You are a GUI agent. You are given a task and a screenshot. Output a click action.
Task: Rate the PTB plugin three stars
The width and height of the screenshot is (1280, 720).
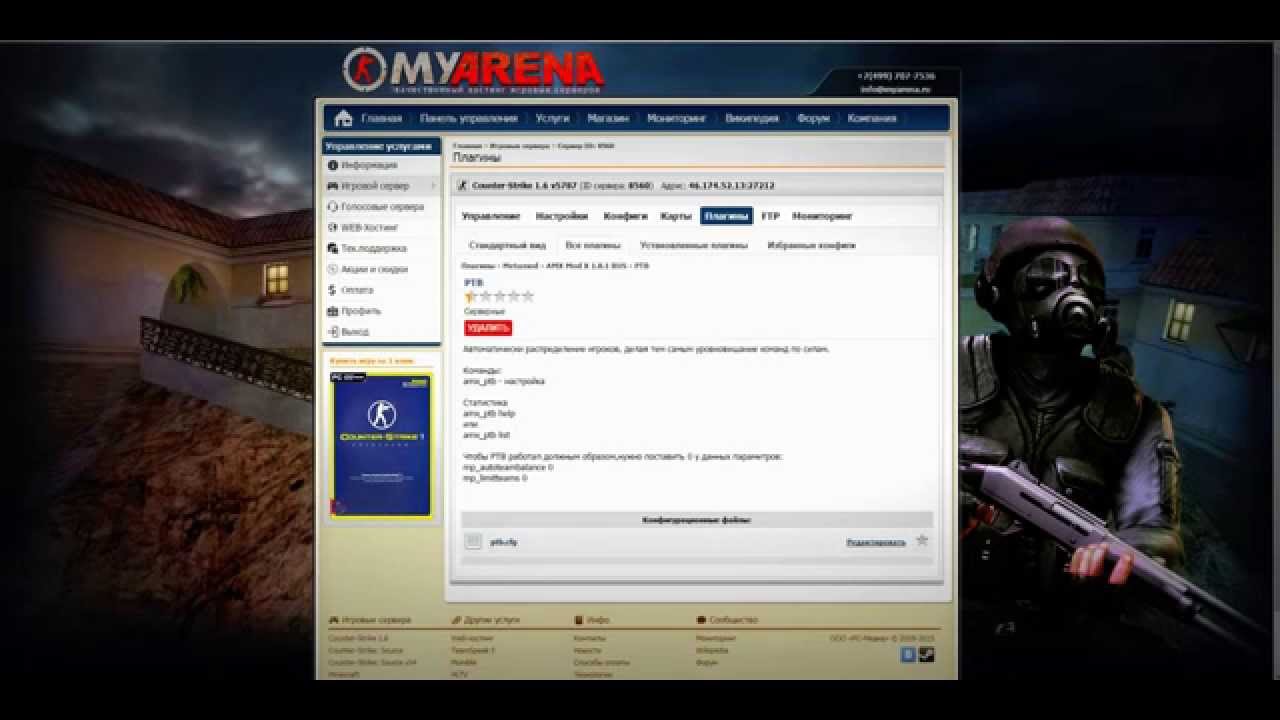pyautogui.click(x=500, y=296)
